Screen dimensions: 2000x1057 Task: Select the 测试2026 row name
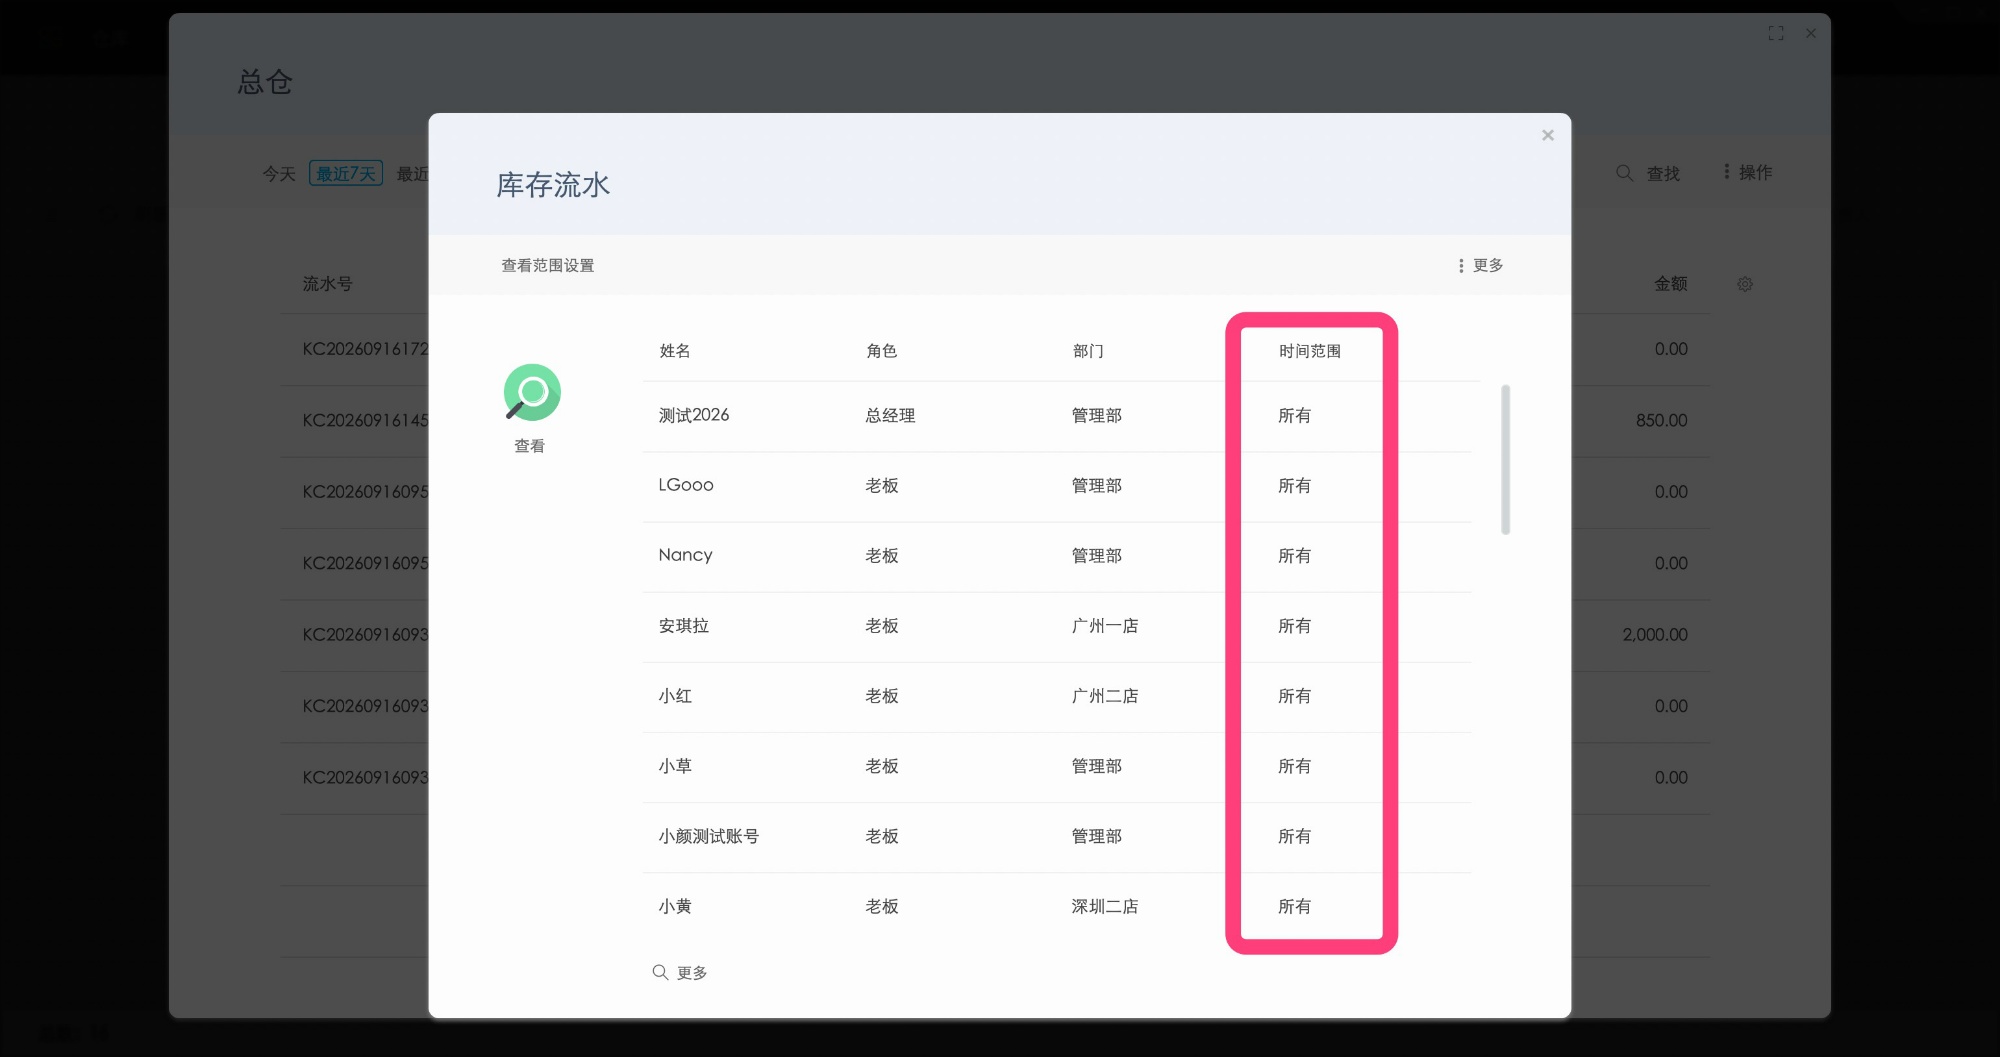click(694, 415)
